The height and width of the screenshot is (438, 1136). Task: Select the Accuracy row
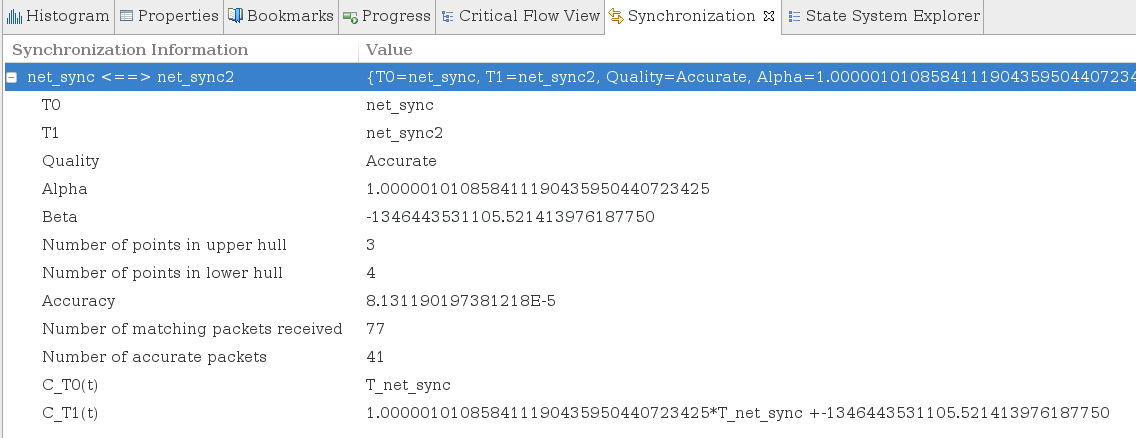[x=78, y=301]
